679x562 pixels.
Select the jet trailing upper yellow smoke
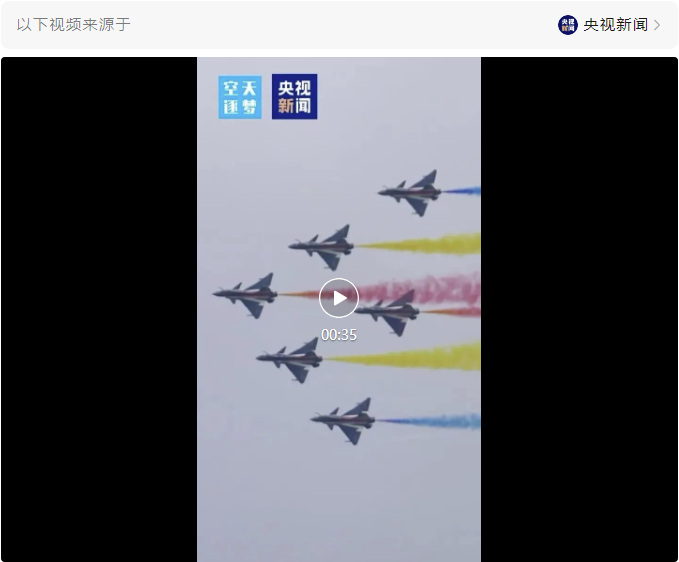tap(321, 247)
